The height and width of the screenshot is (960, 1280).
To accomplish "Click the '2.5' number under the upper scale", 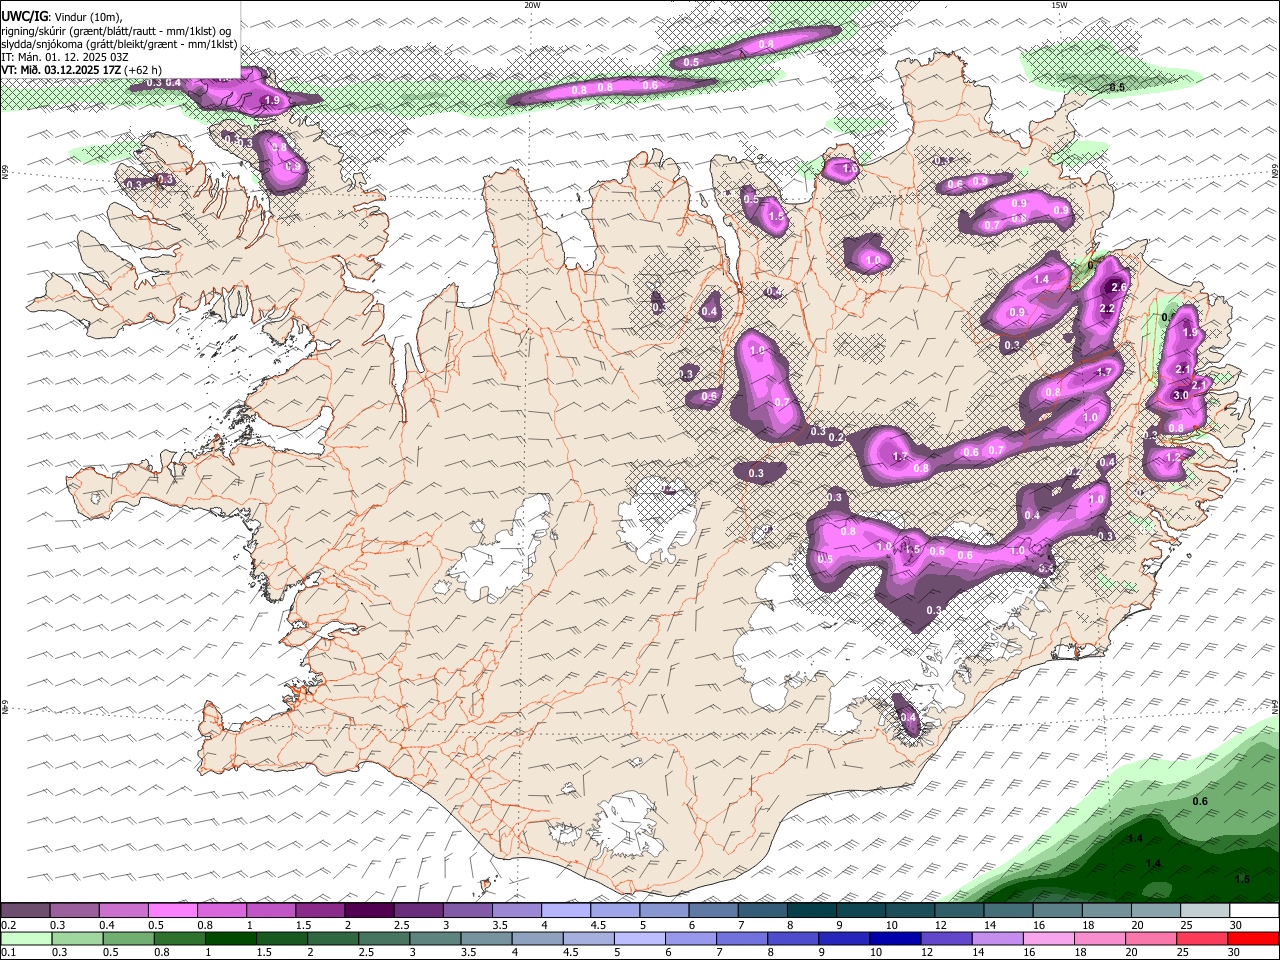I will coord(401,925).
